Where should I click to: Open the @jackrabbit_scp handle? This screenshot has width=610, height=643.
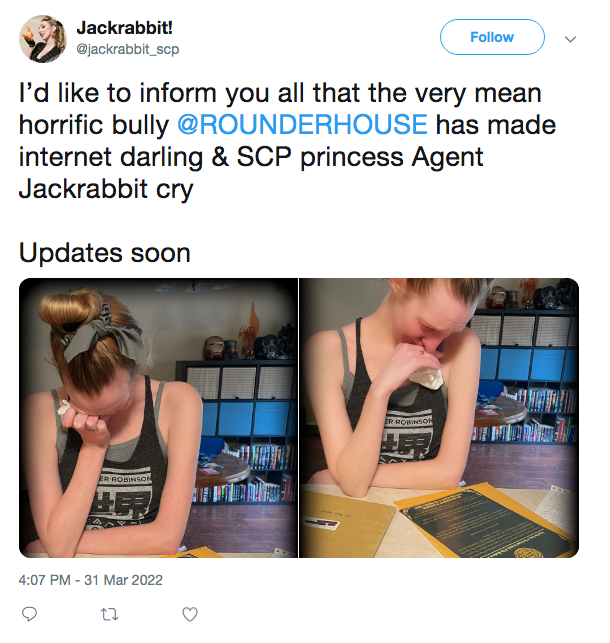point(128,50)
